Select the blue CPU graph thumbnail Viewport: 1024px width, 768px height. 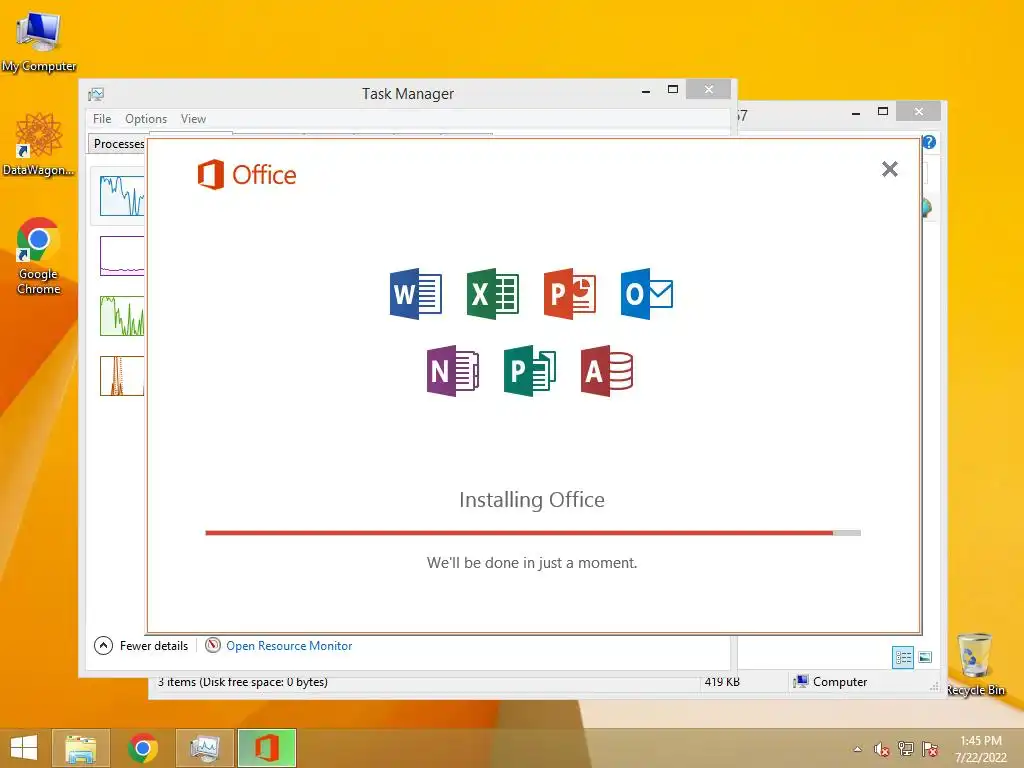(122, 196)
